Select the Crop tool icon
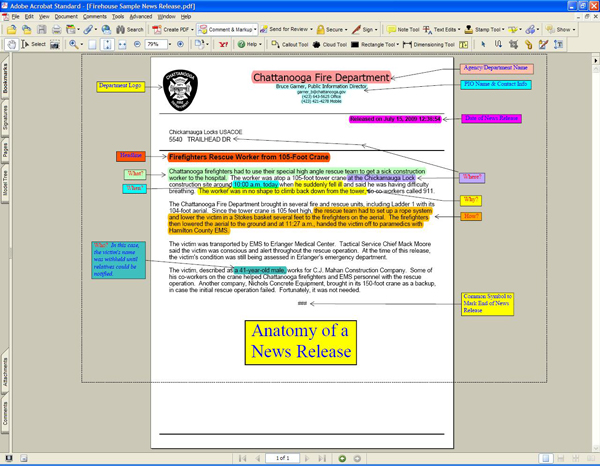The image size is (600, 466). pyautogui.click(x=513, y=44)
